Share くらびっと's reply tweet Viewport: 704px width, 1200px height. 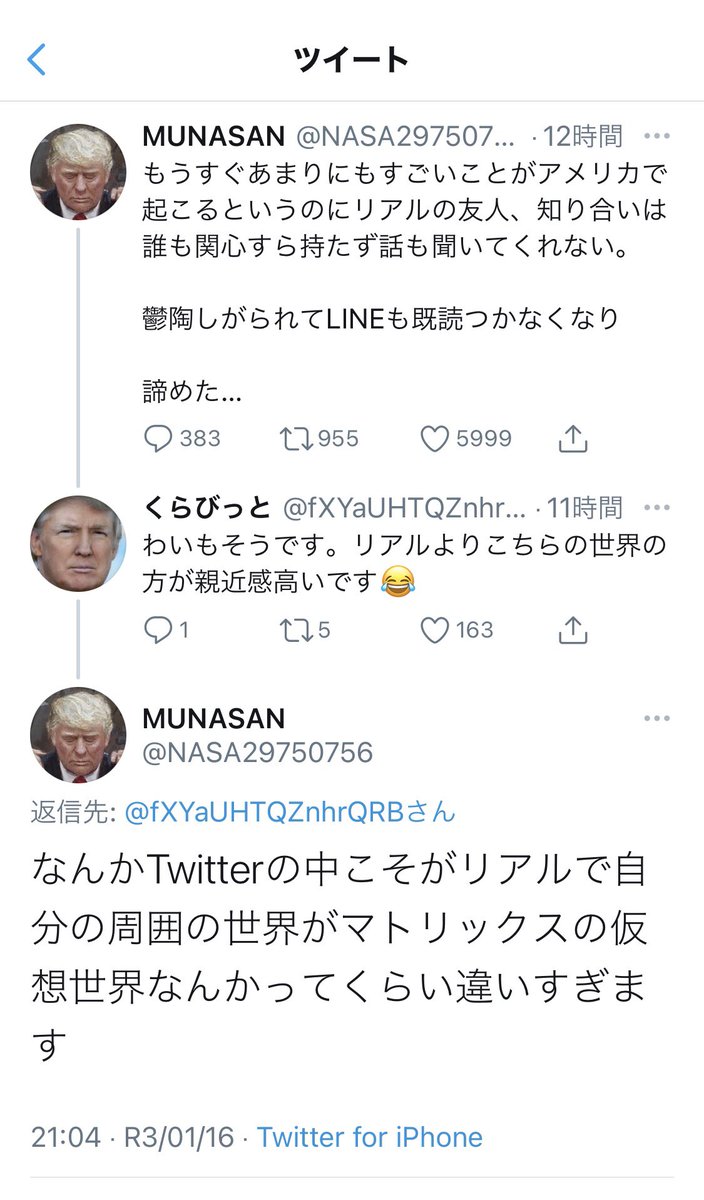click(572, 630)
